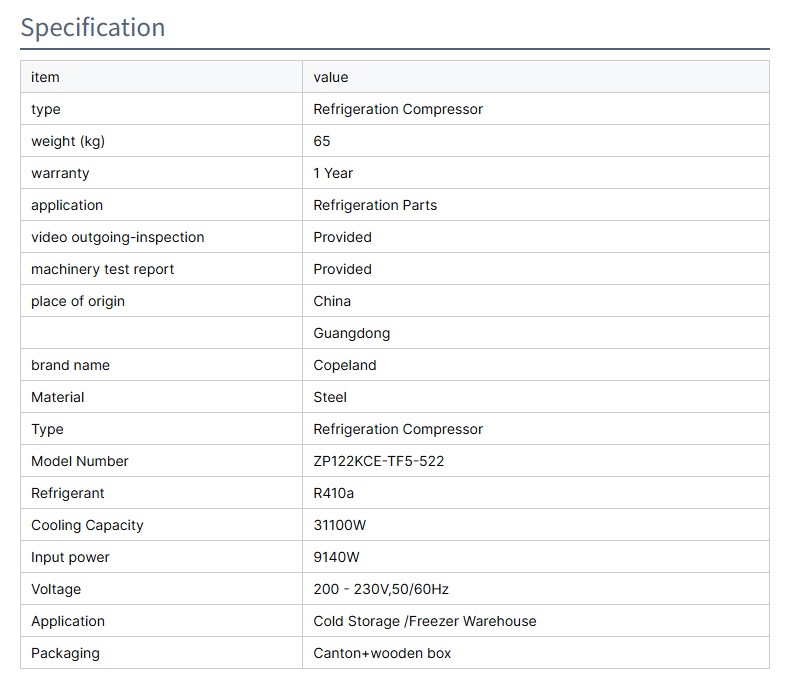
Task: Click the 'item' column header cell
Action: [45, 77]
